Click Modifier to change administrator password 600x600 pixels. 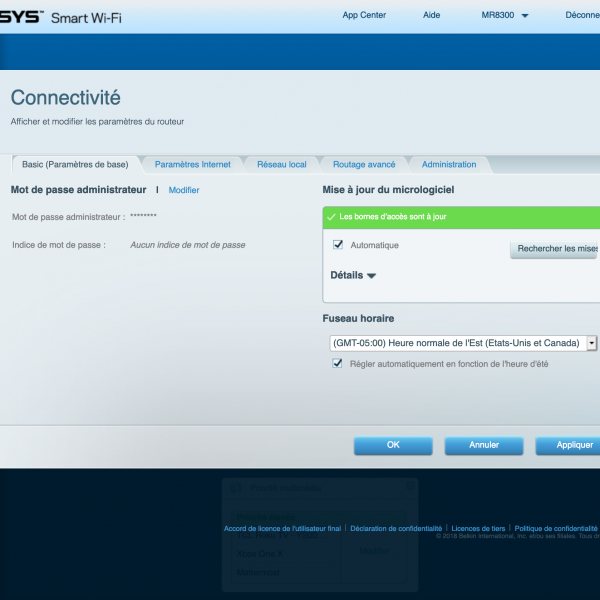pos(184,190)
